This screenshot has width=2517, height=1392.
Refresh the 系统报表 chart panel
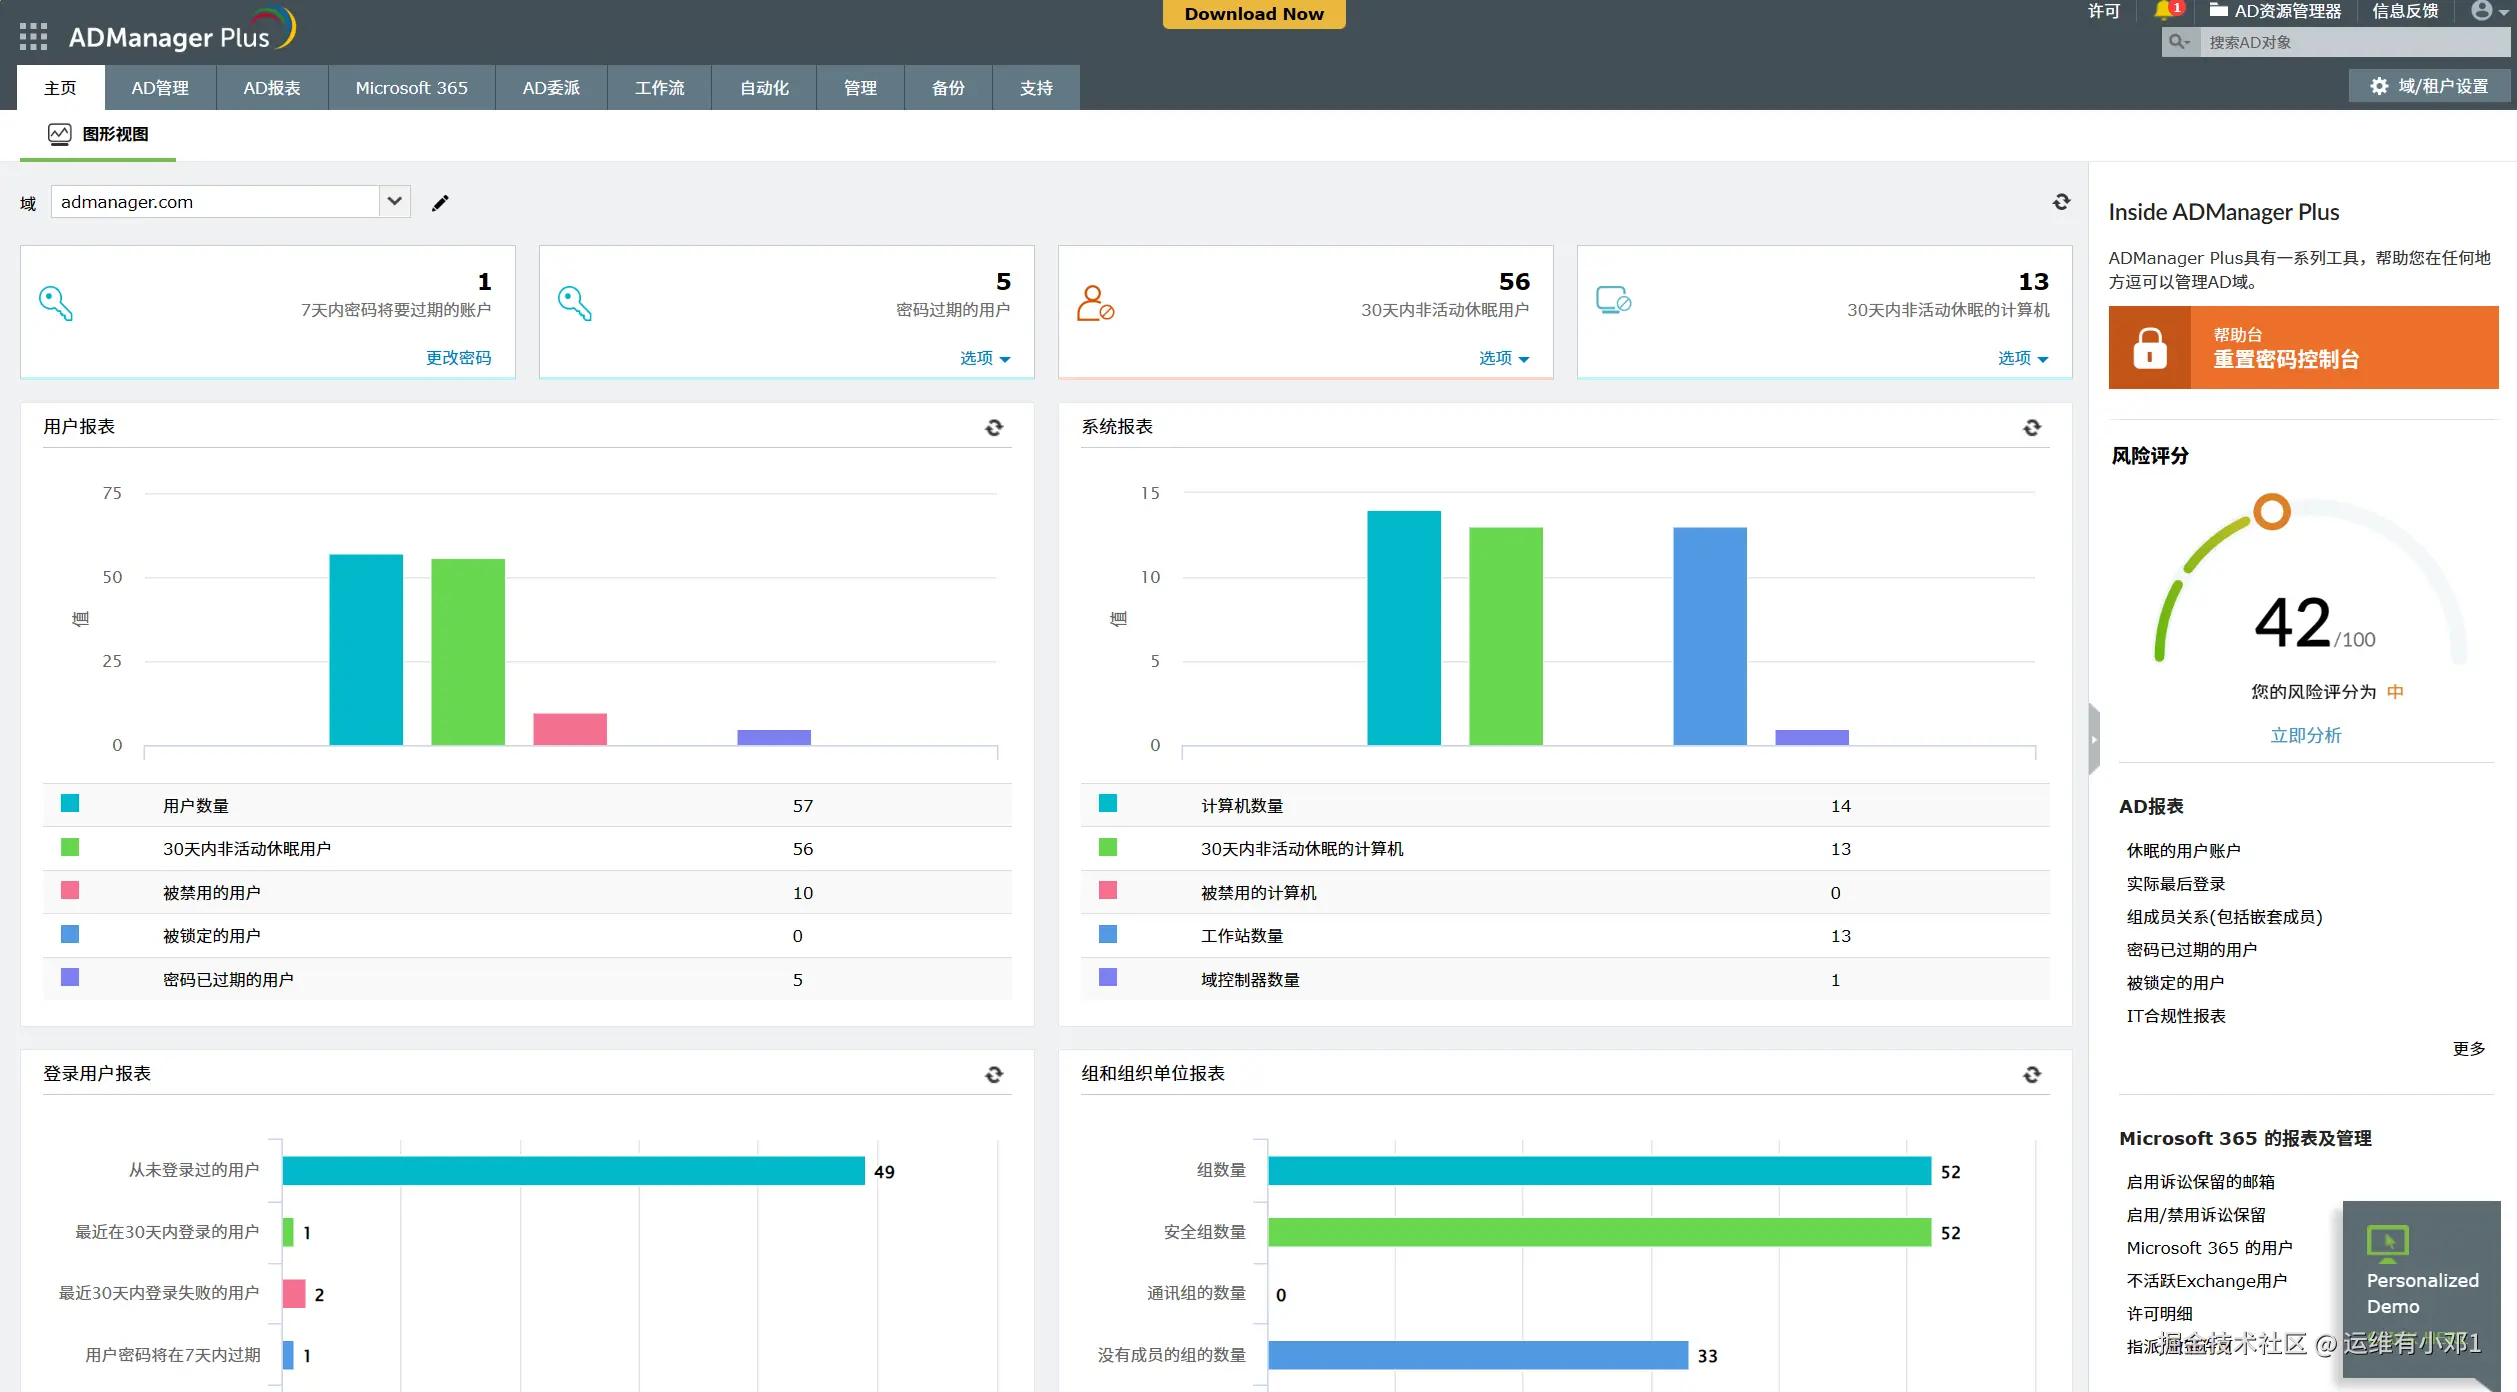click(2031, 428)
